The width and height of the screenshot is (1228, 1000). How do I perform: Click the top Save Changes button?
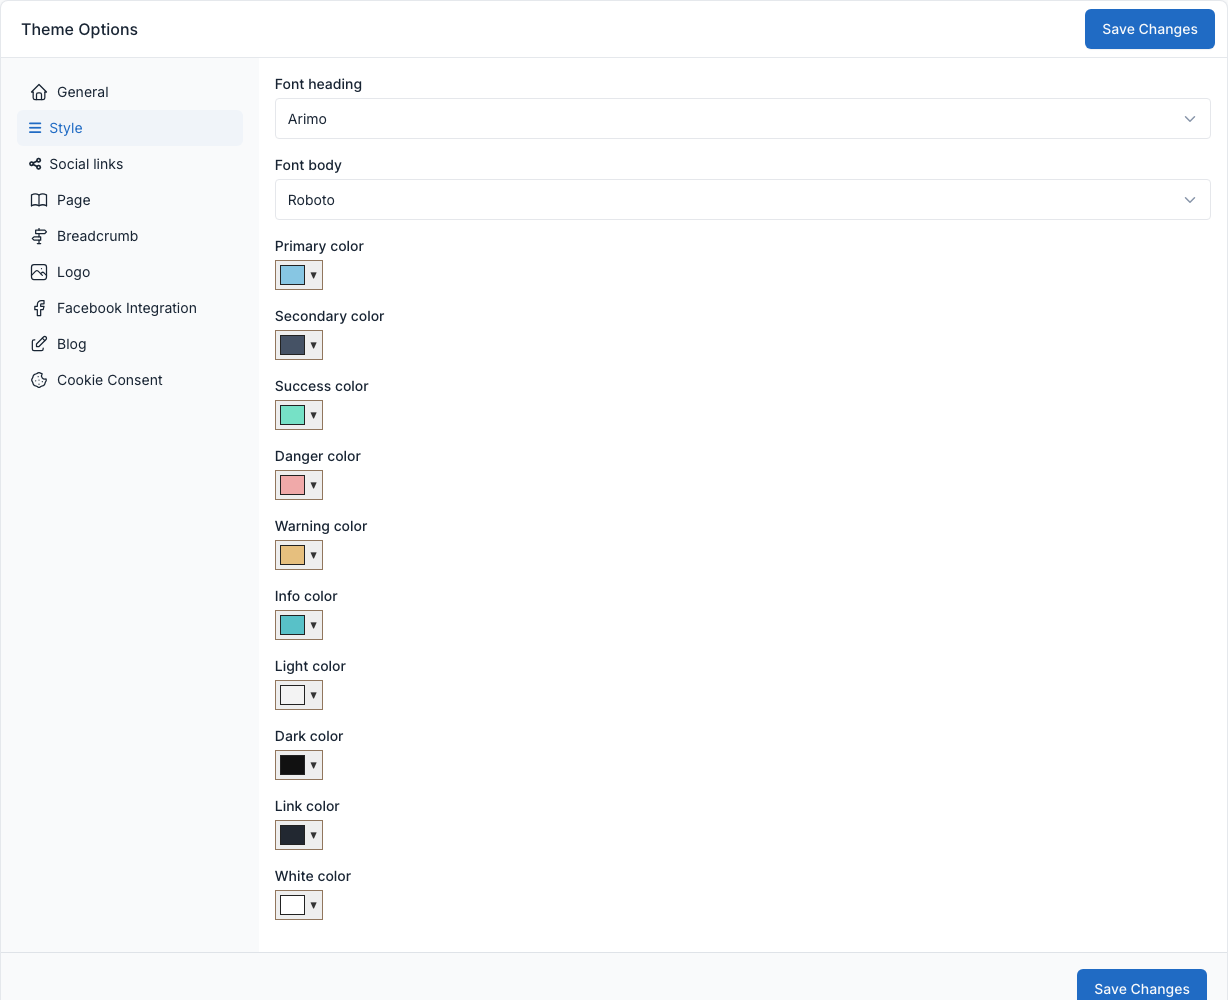[1150, 29]
